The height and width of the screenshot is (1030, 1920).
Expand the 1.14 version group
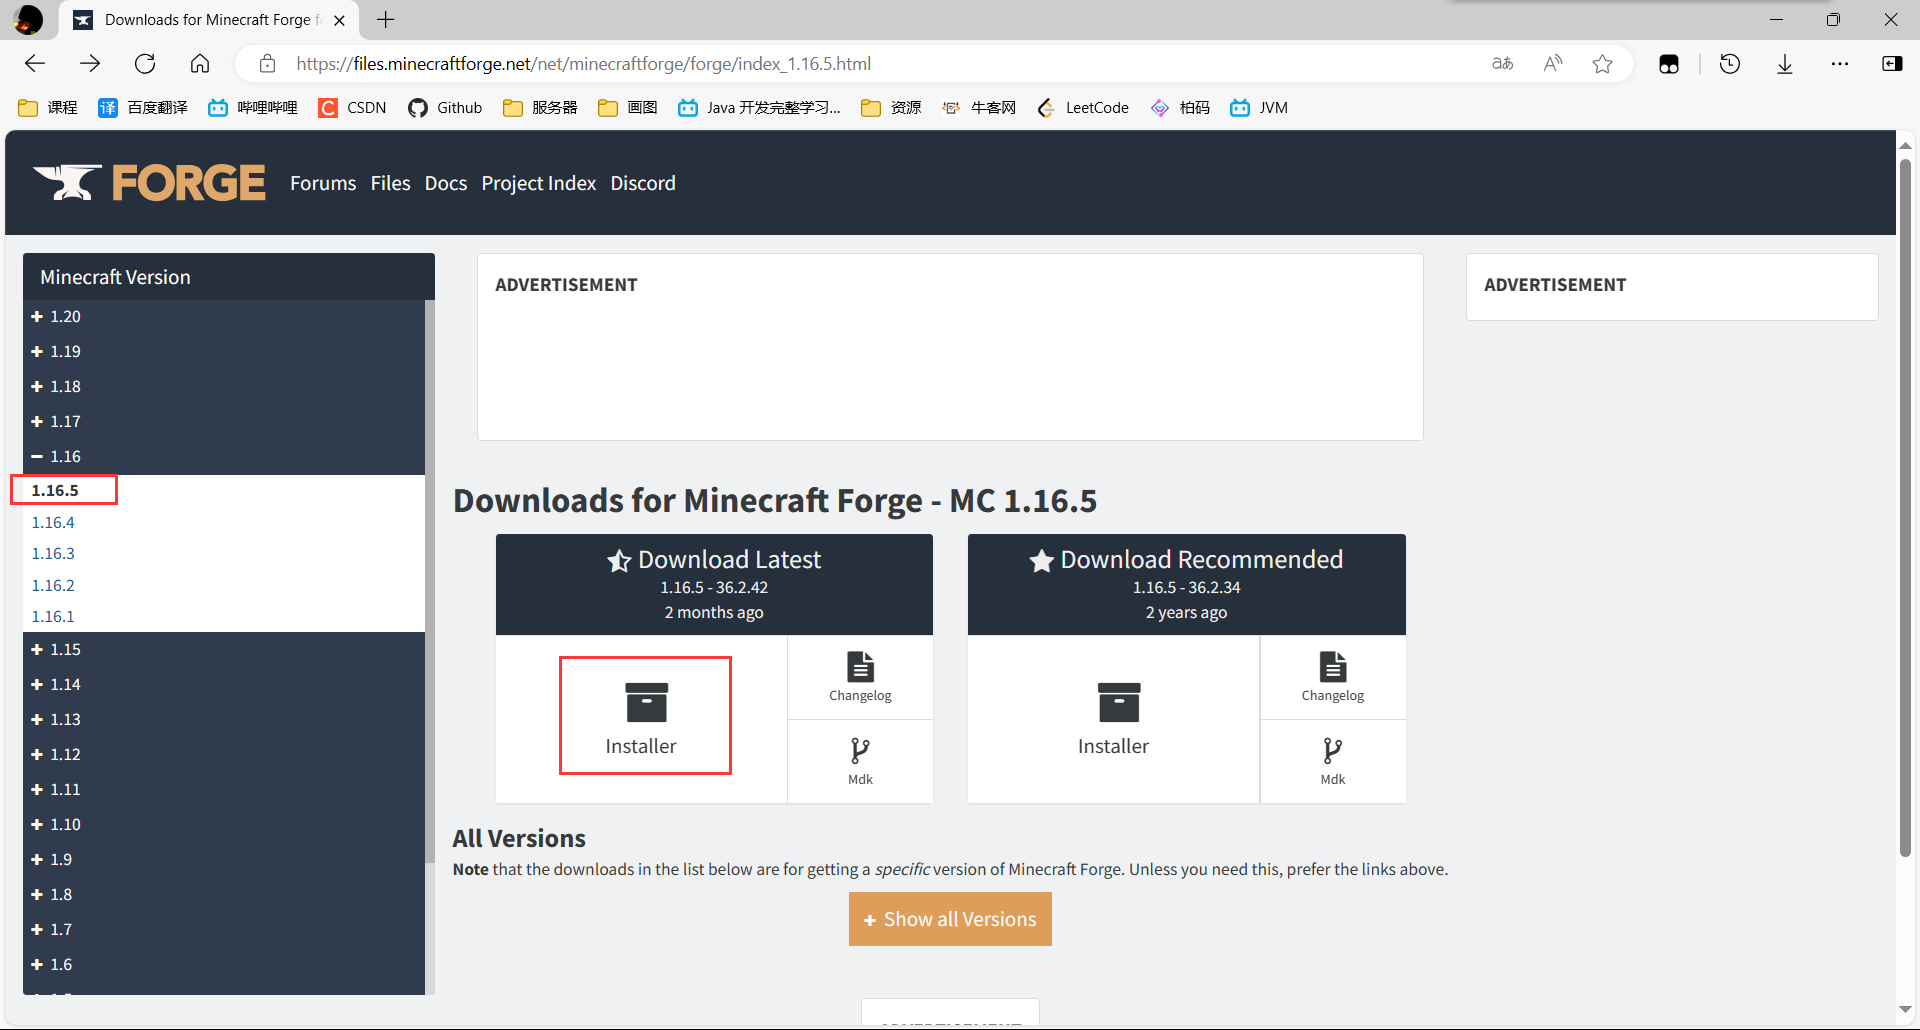[56, 685]
